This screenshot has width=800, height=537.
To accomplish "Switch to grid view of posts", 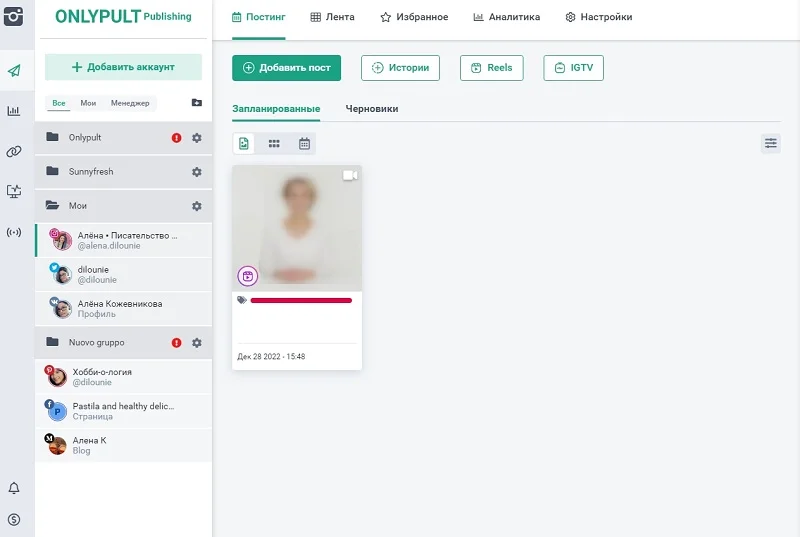I will tap(274, 144).
